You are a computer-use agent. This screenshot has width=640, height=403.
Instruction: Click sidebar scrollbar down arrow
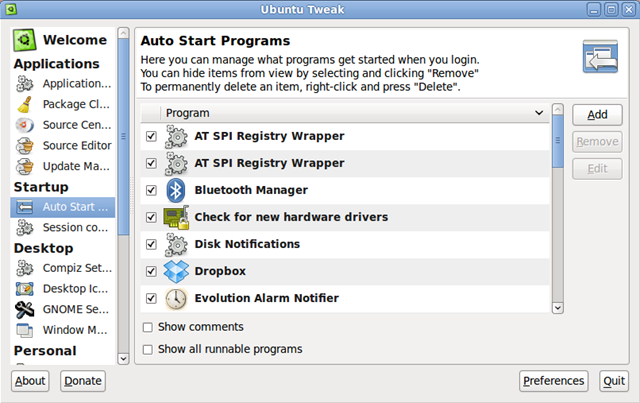point(123,359)
